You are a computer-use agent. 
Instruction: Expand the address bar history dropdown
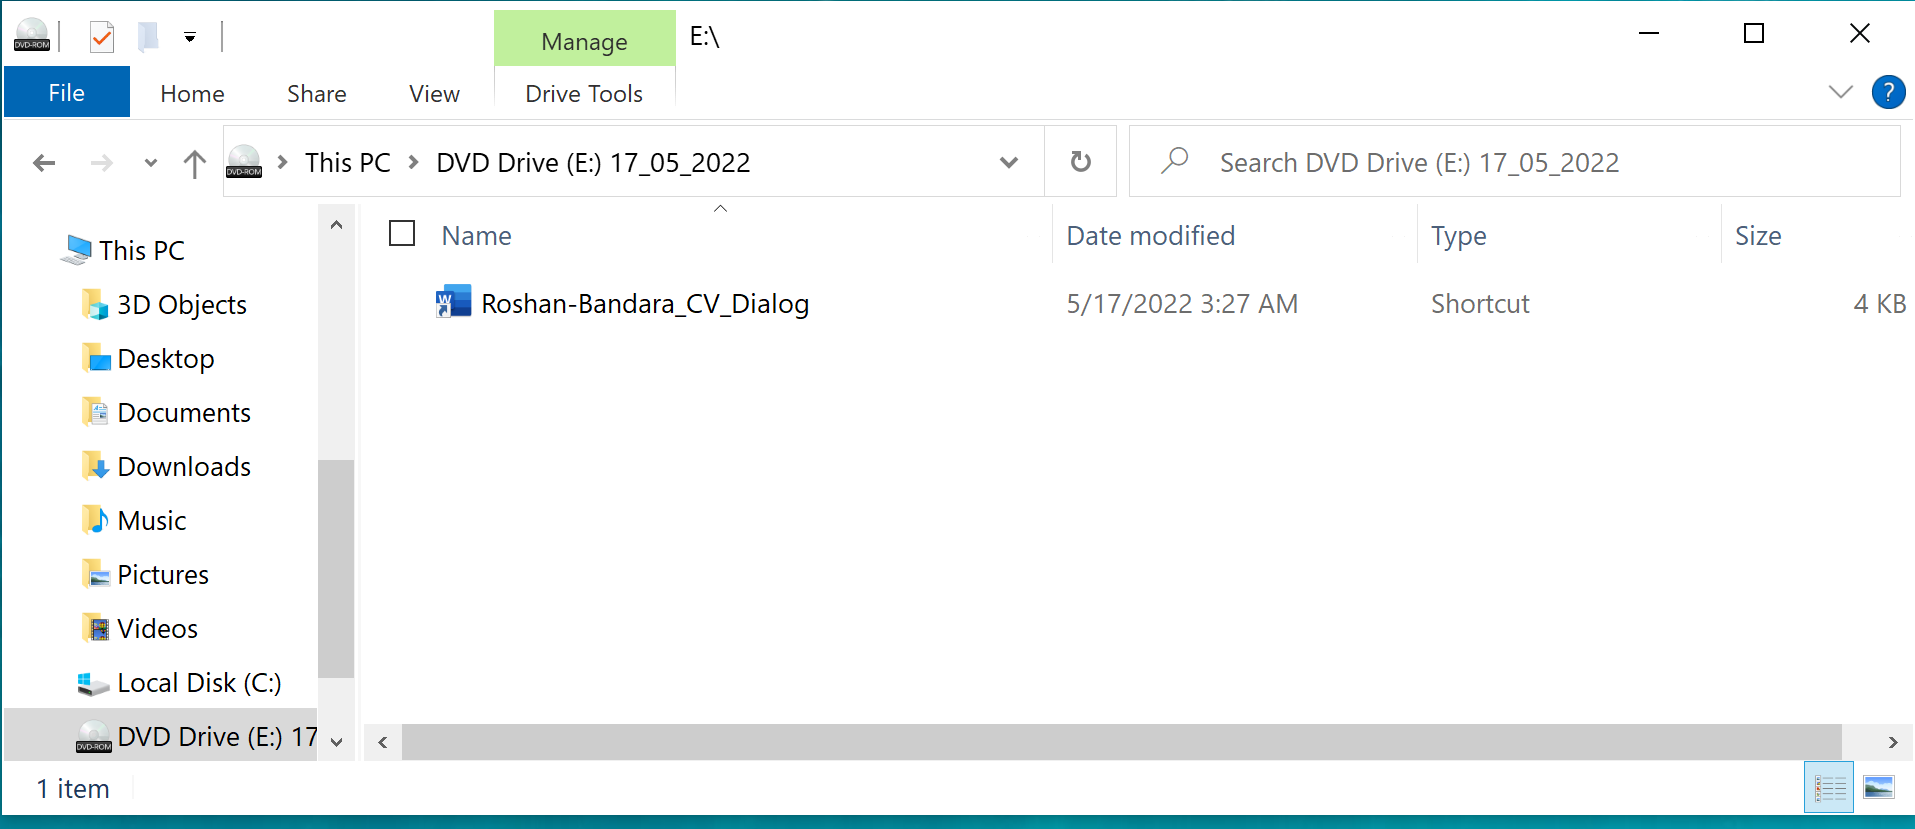(1008, 162)
